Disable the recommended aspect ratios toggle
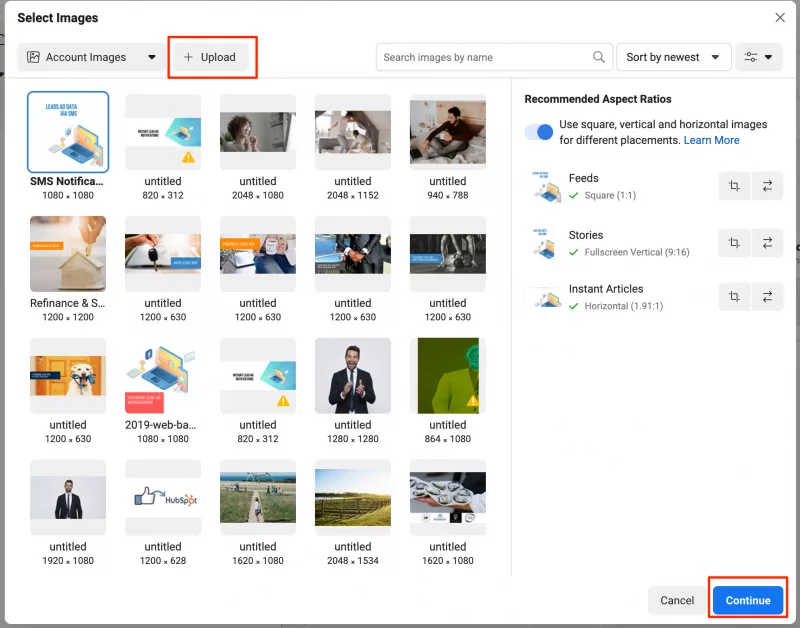This screenshot has height=628, width=800. tap(538, 132)
